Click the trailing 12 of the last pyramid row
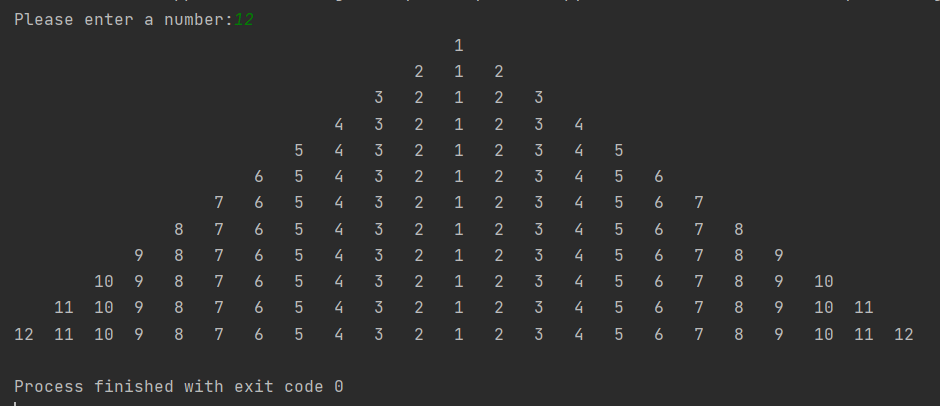This screenshot has height=406, width=940. [x=903, y=335]
